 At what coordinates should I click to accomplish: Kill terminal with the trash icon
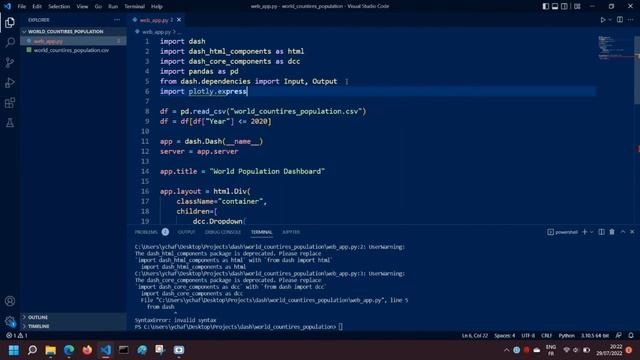pos(612,232)
